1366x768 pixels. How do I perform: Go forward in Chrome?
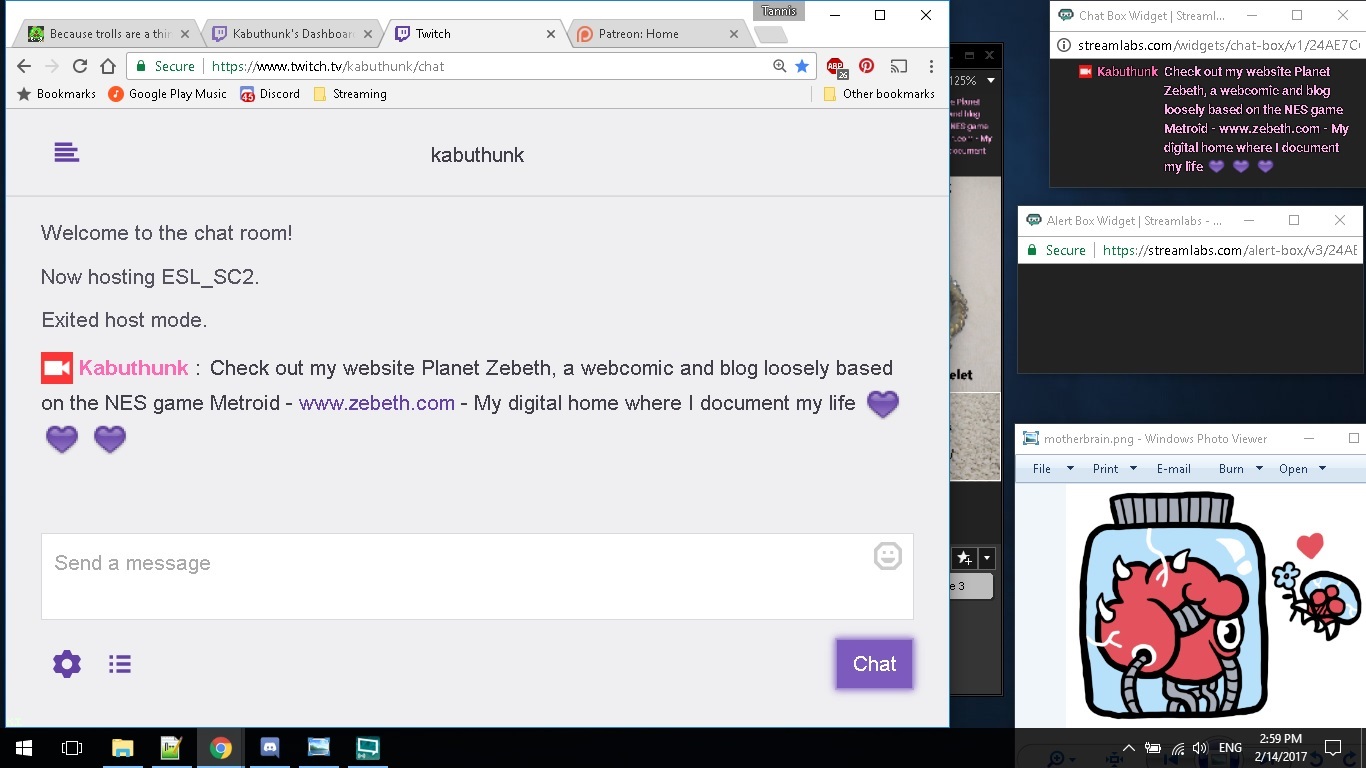[52, 66]
